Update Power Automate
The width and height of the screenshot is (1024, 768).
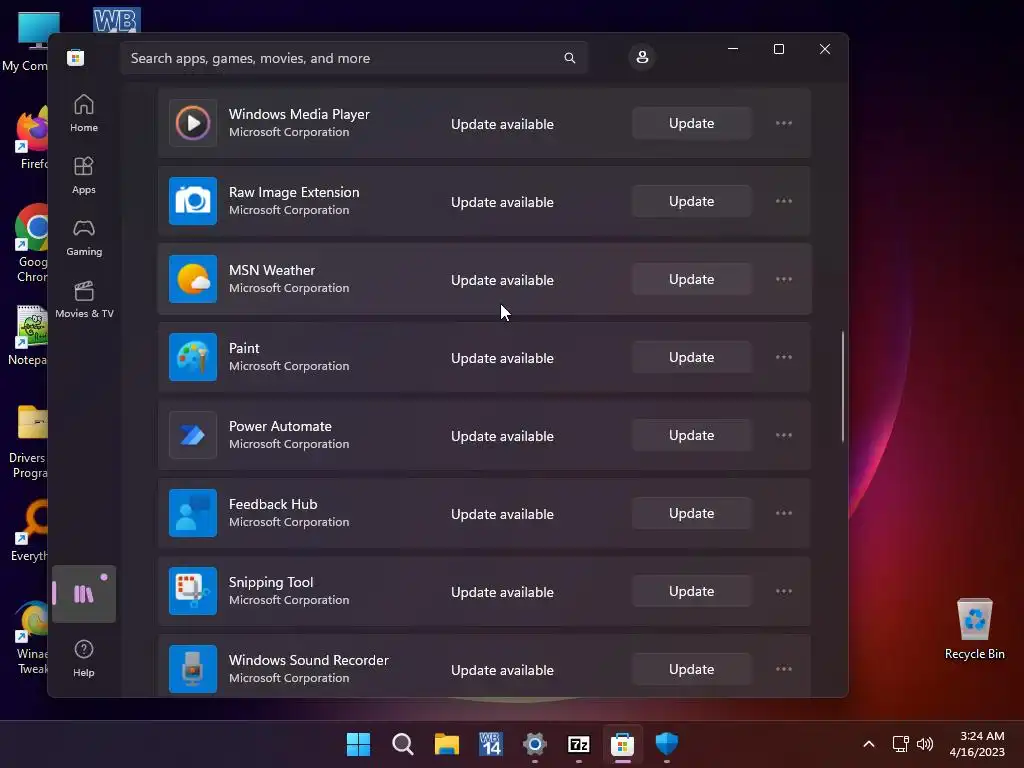(692, 435)
